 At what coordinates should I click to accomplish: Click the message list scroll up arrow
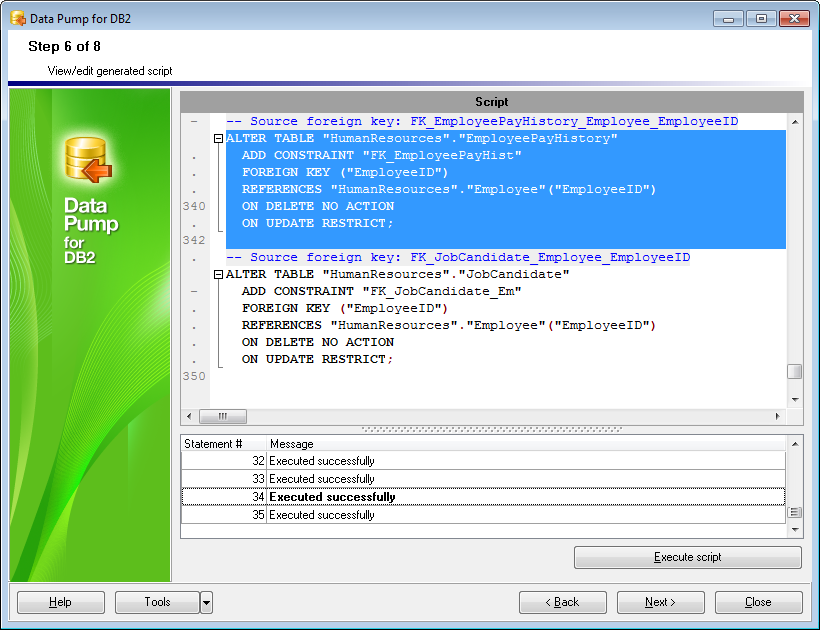tap(795, 444)
